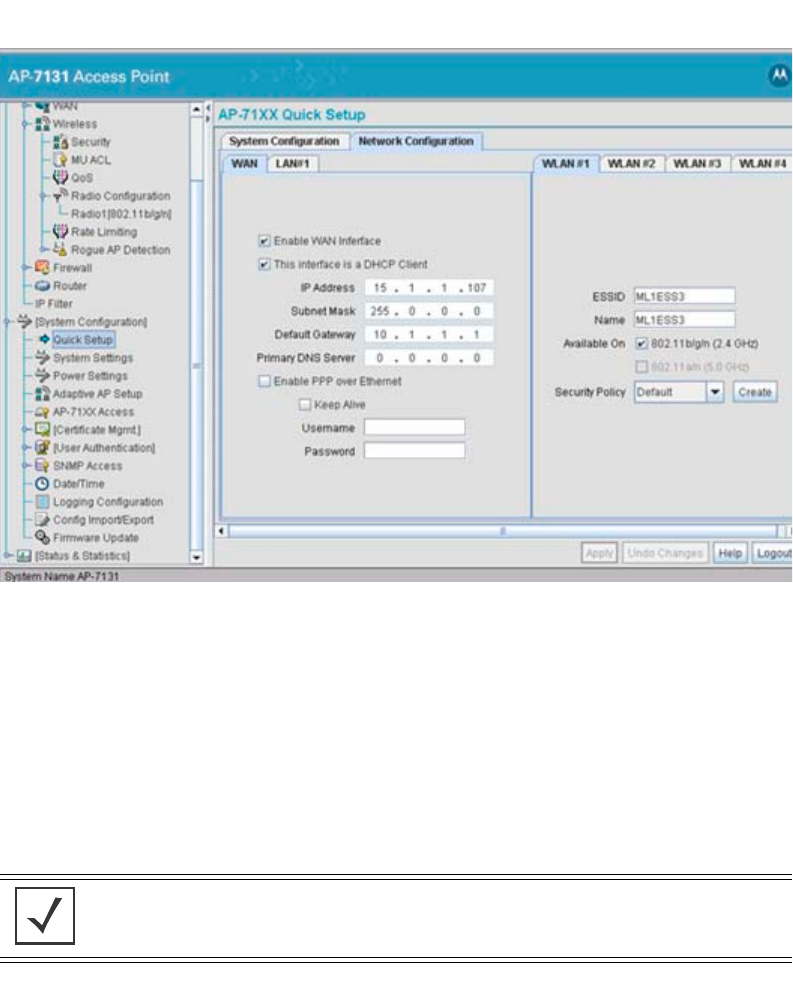The image size is (793, 990).
Task: Click the System Configuration arrow icon
Action: pyautogui.click(x=24, y=321)
